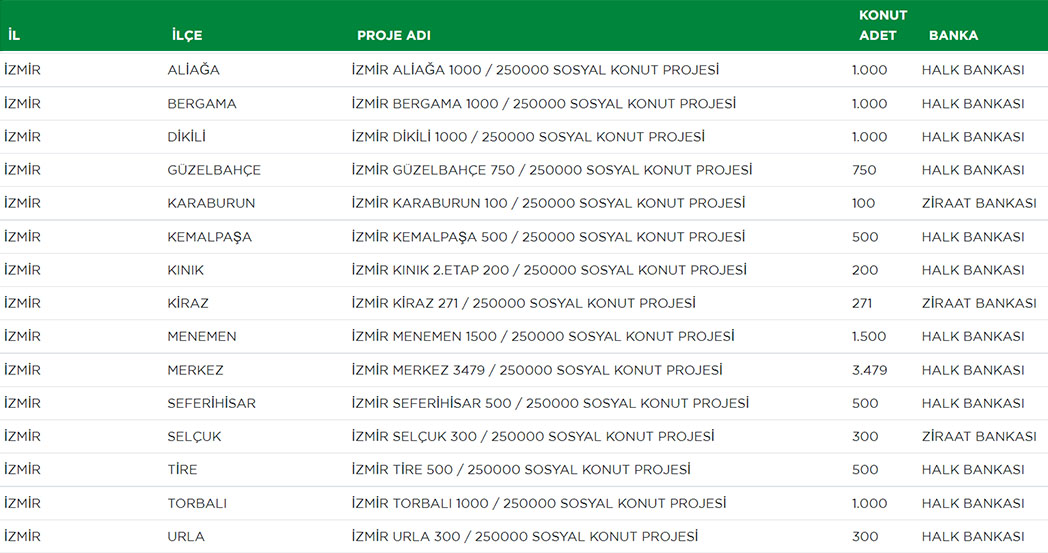
Task: Open İzmir Aliağa 1000 project link
Action: coord(535,70)
